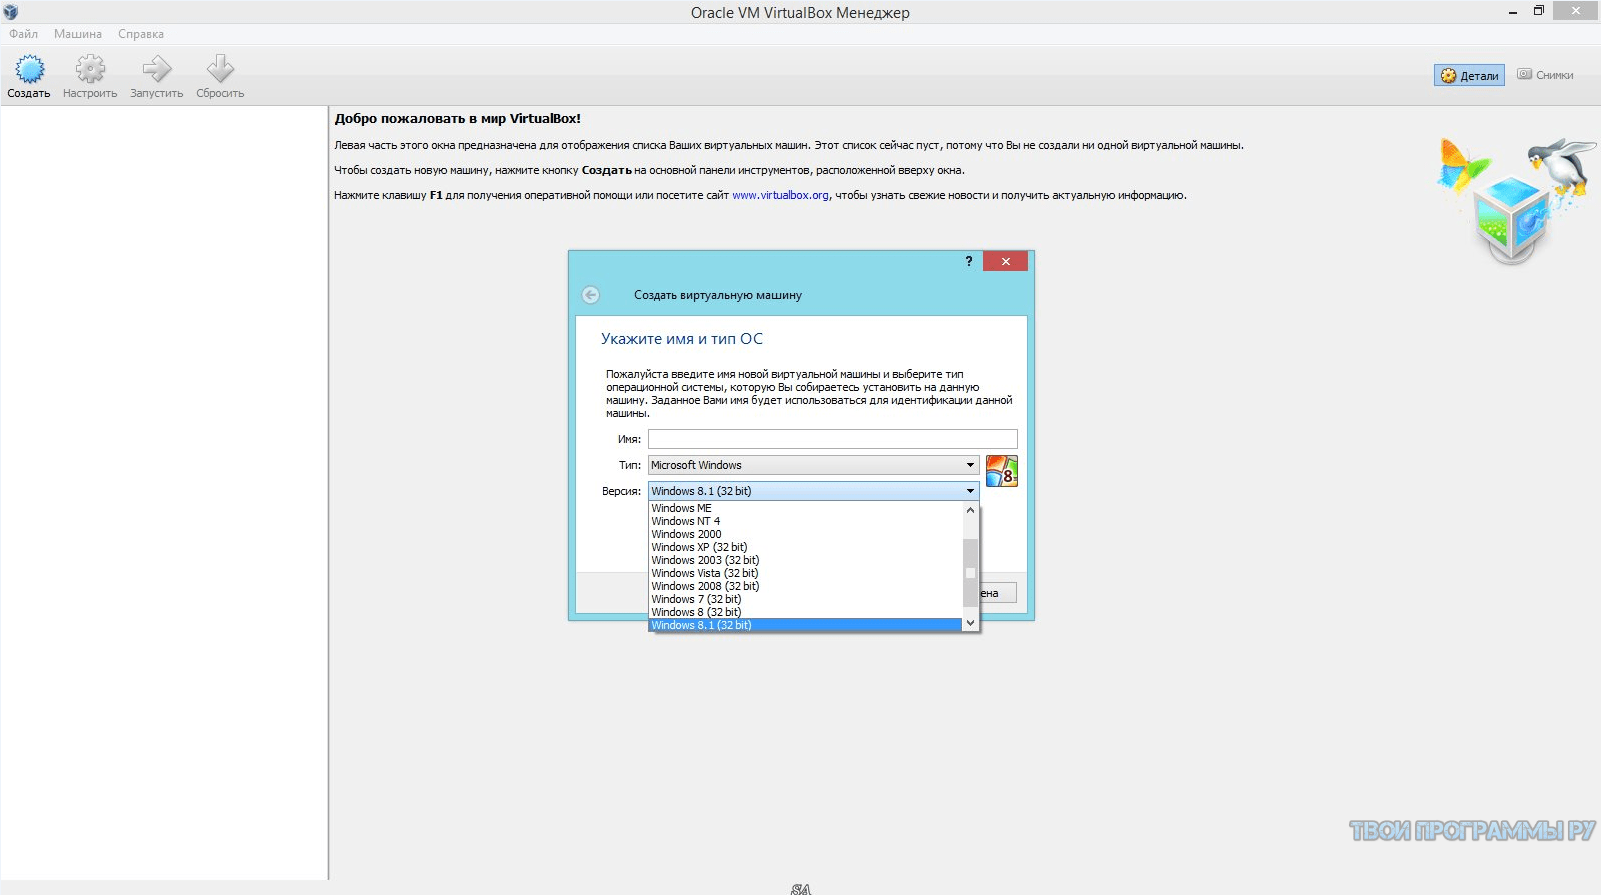Image resolution: width=1601 pixels, height=895 pixels.
Task: Click the Запустить (Start) arrow icon
Action: (x=156, y=70)
